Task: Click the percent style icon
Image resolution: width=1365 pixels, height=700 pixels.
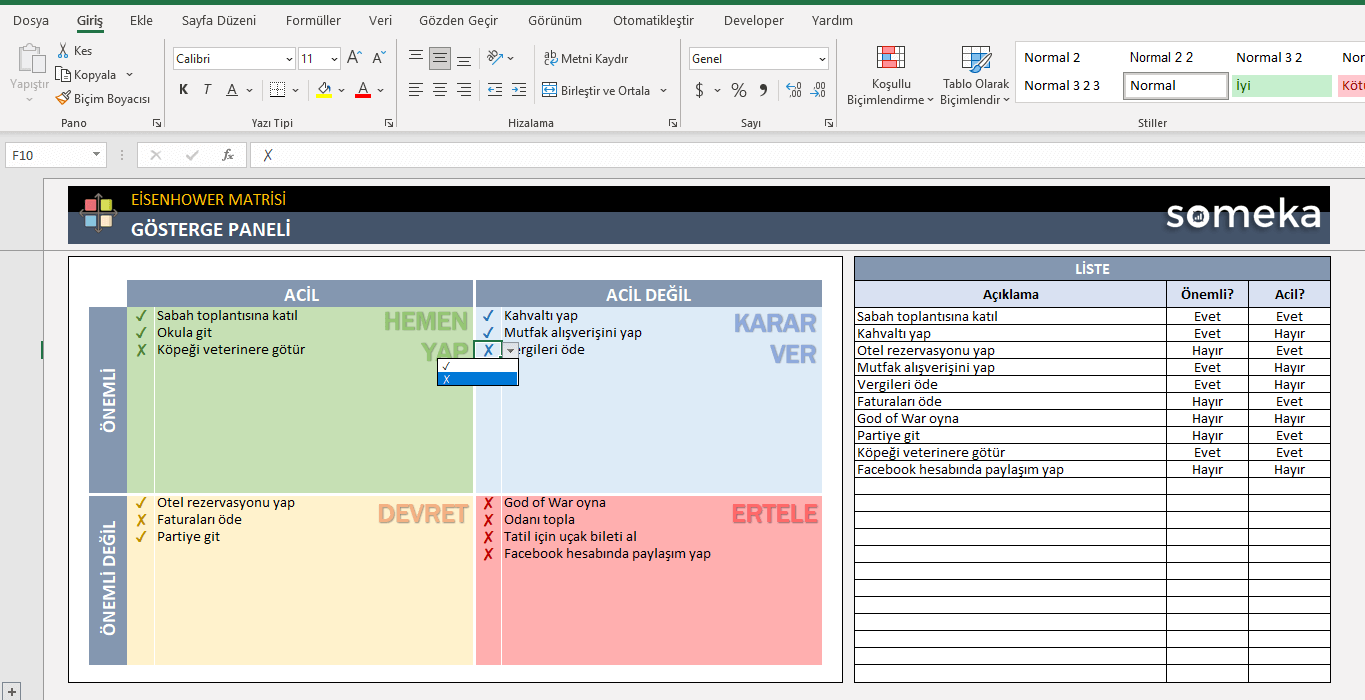Action: pos(739,91)
